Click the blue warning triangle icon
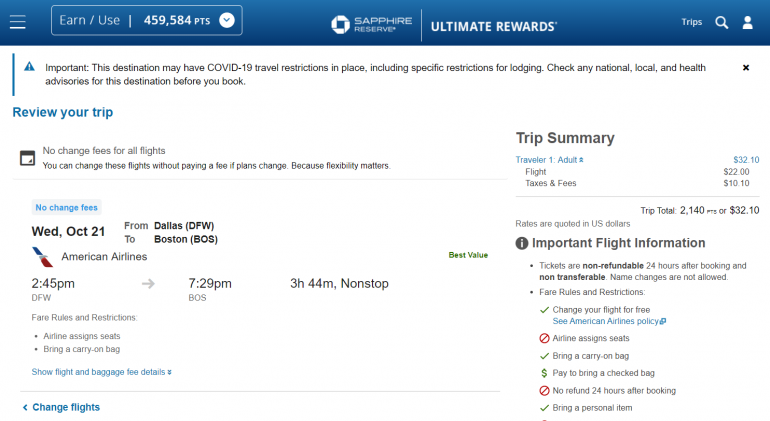Screen dimensions: 770x421 pos(30,67)
